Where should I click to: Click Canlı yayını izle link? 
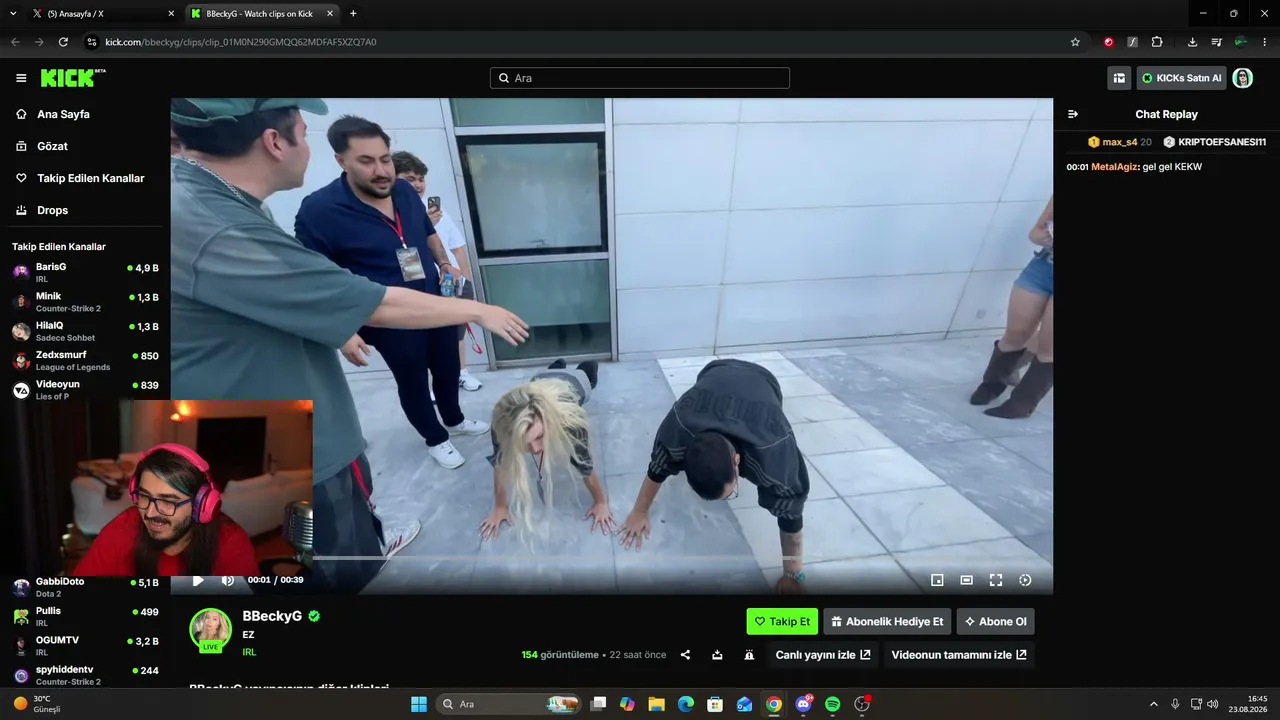(823, 655)
